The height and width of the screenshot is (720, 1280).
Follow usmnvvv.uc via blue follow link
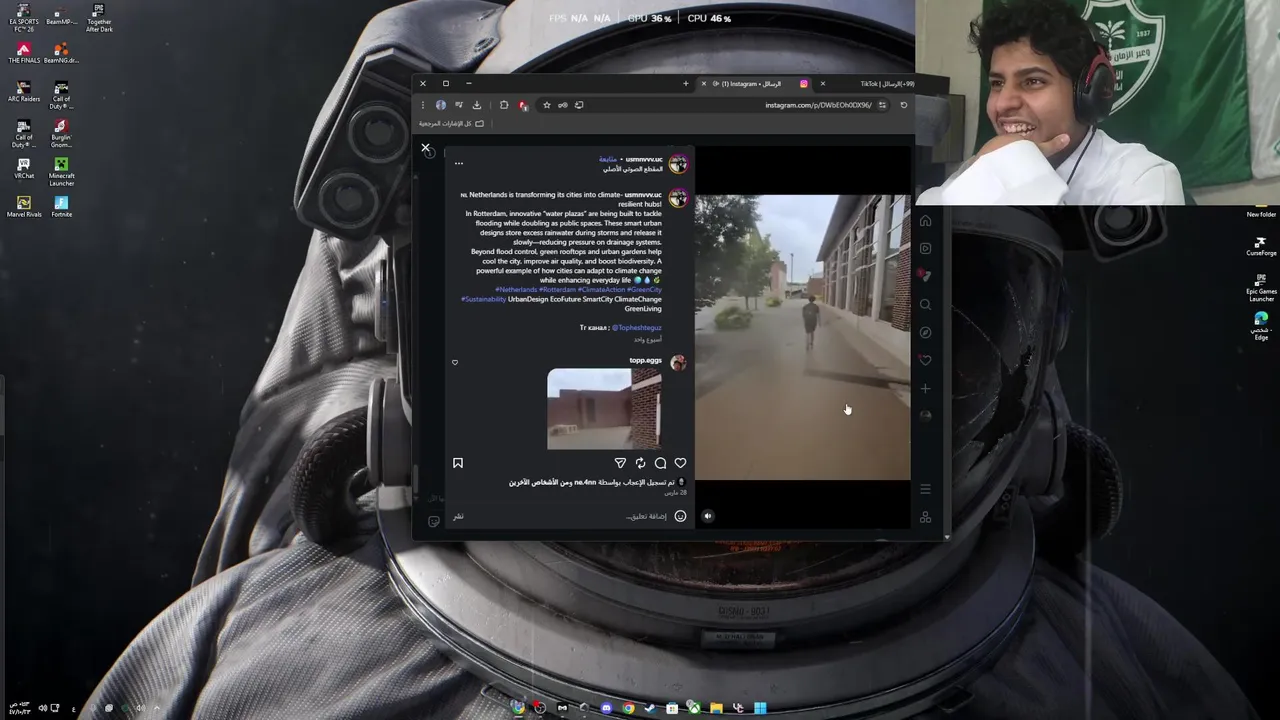coord(608,159)
